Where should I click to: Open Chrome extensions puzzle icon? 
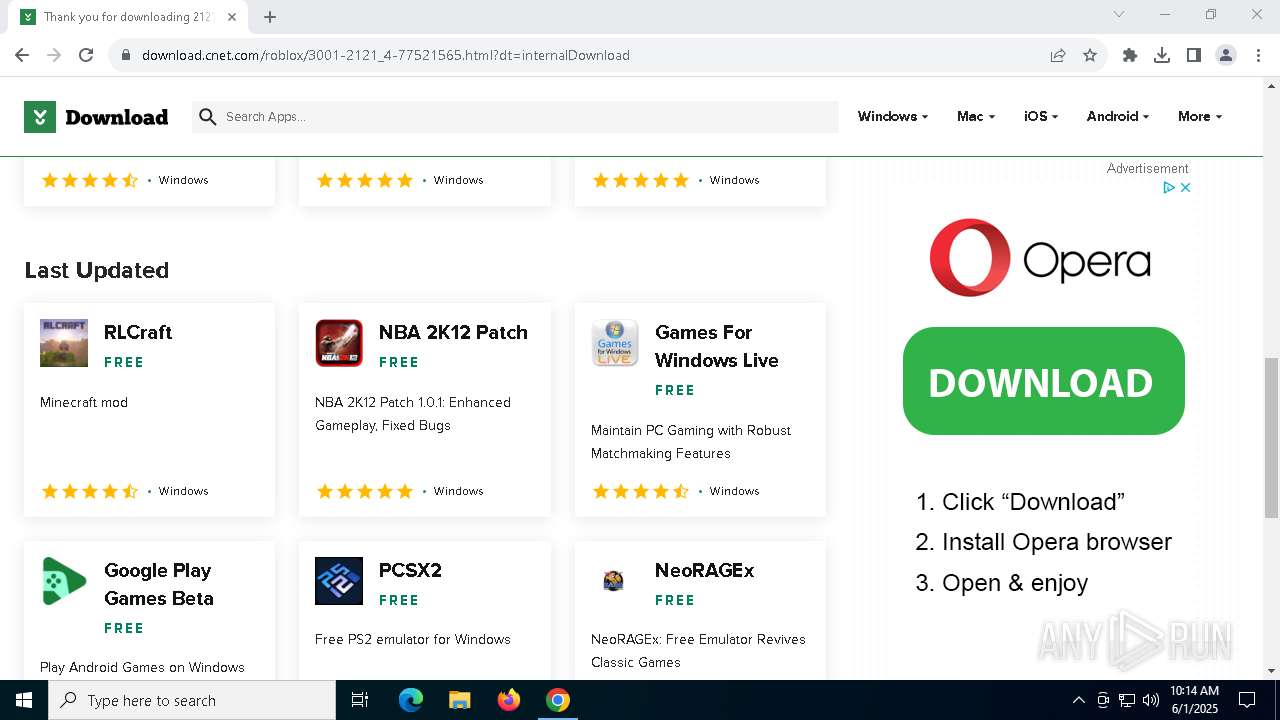tap(1130, 55)
